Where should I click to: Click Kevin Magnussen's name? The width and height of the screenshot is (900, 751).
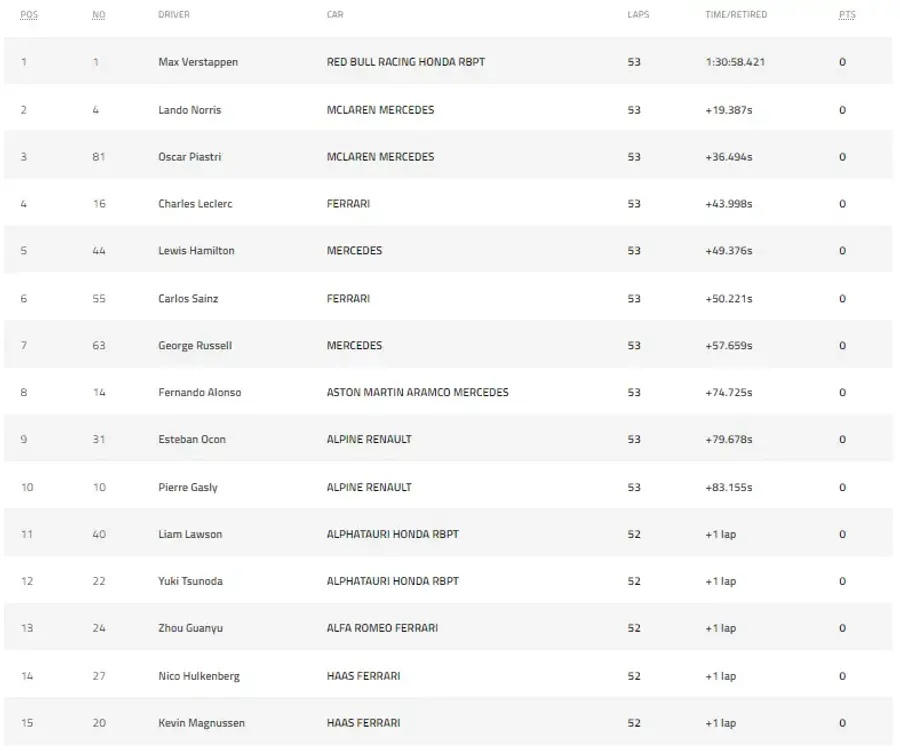coord(201,723)
